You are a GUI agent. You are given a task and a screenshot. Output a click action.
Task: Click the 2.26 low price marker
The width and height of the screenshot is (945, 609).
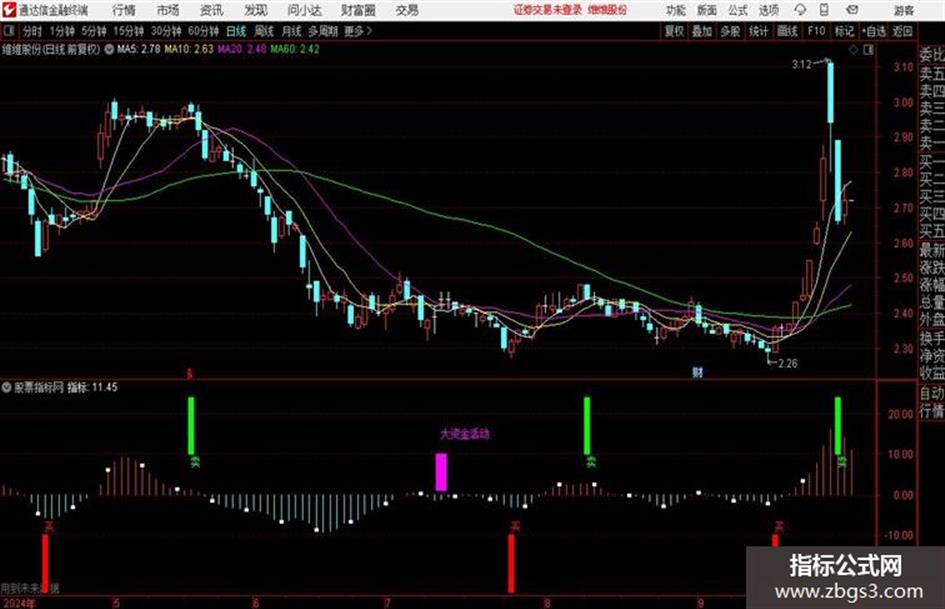click(x=788, y=364)
